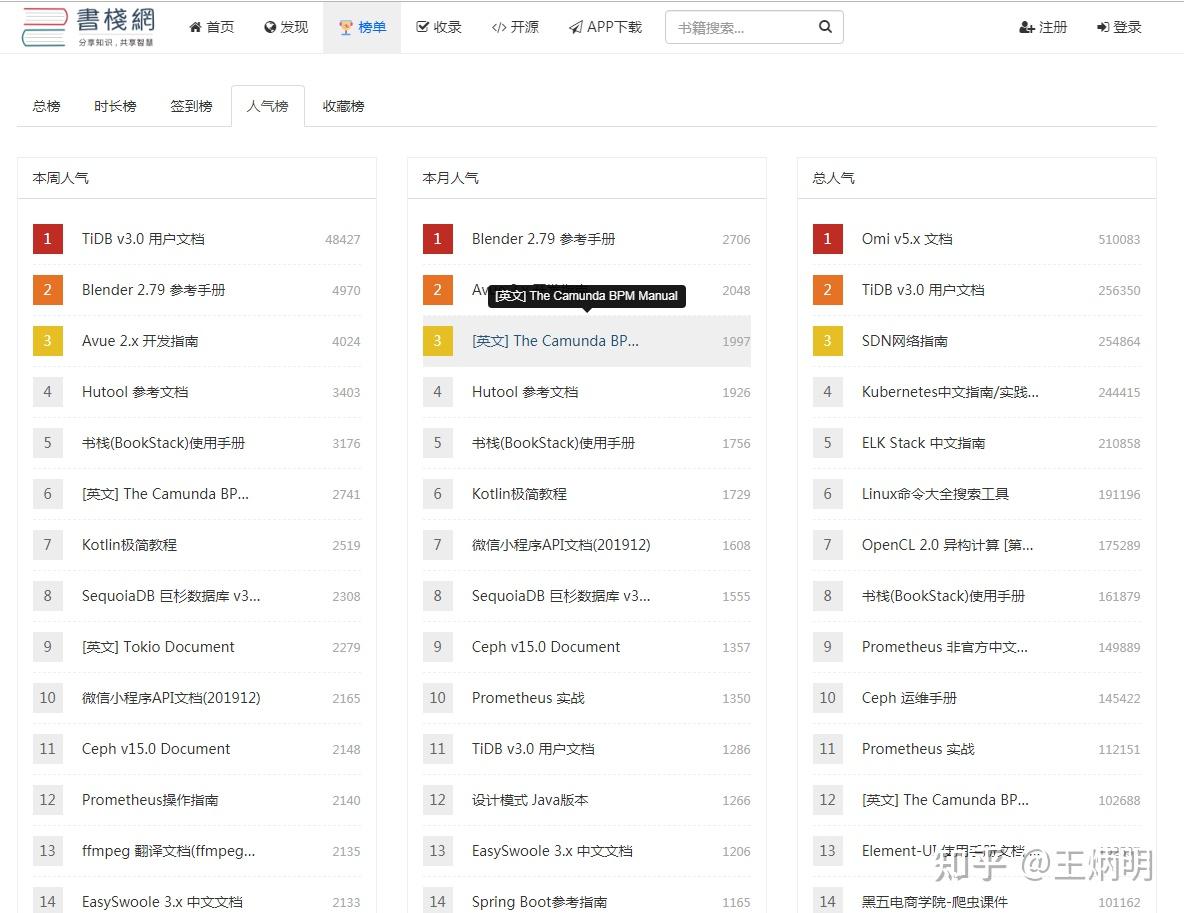Screen dimensions: 1184x913
Task: Open total-rank [英文] The Camunda BP... entry
Action: (945, 800)
